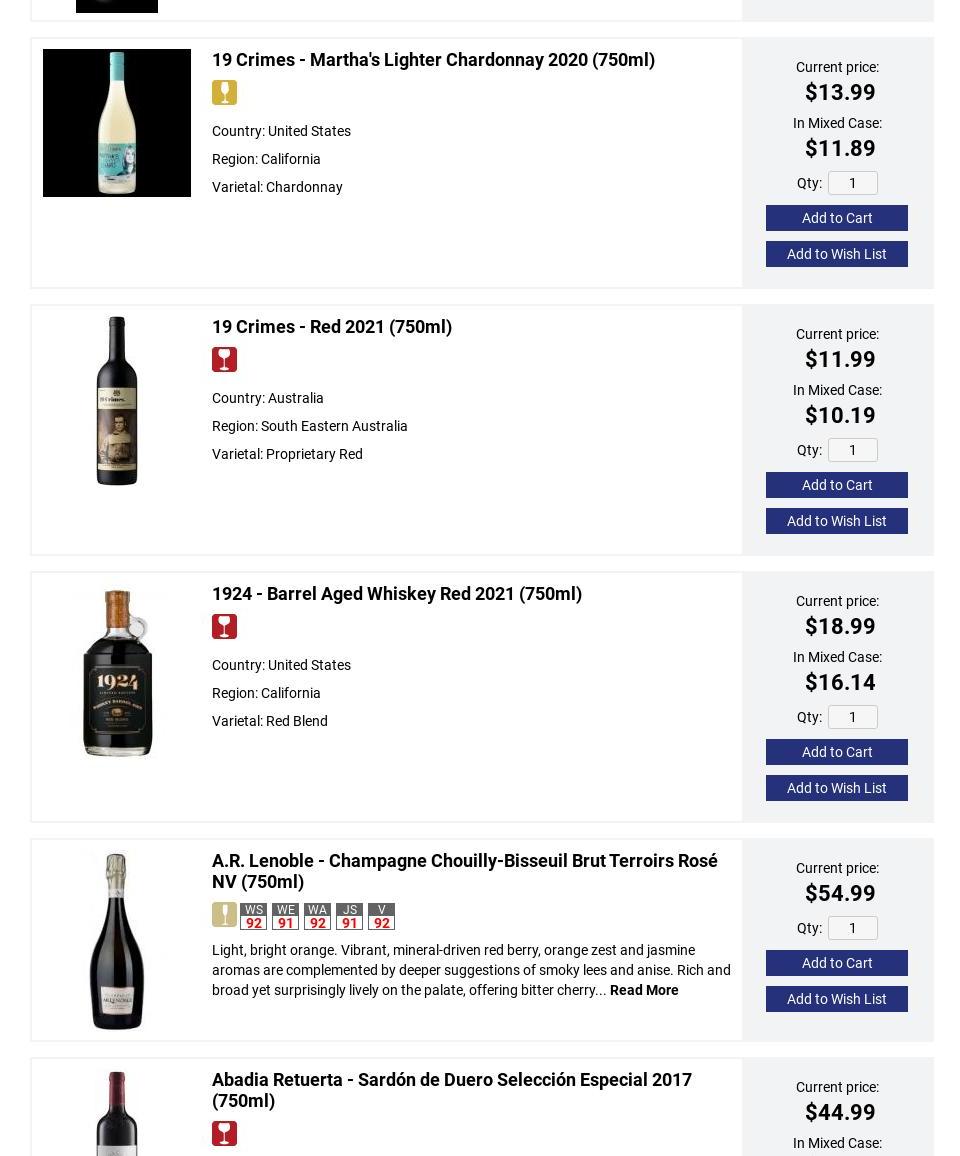960x1156 pixels.
Task: Click sparkling wine icon for A.R. Lenoble
Action: point(224,915)
